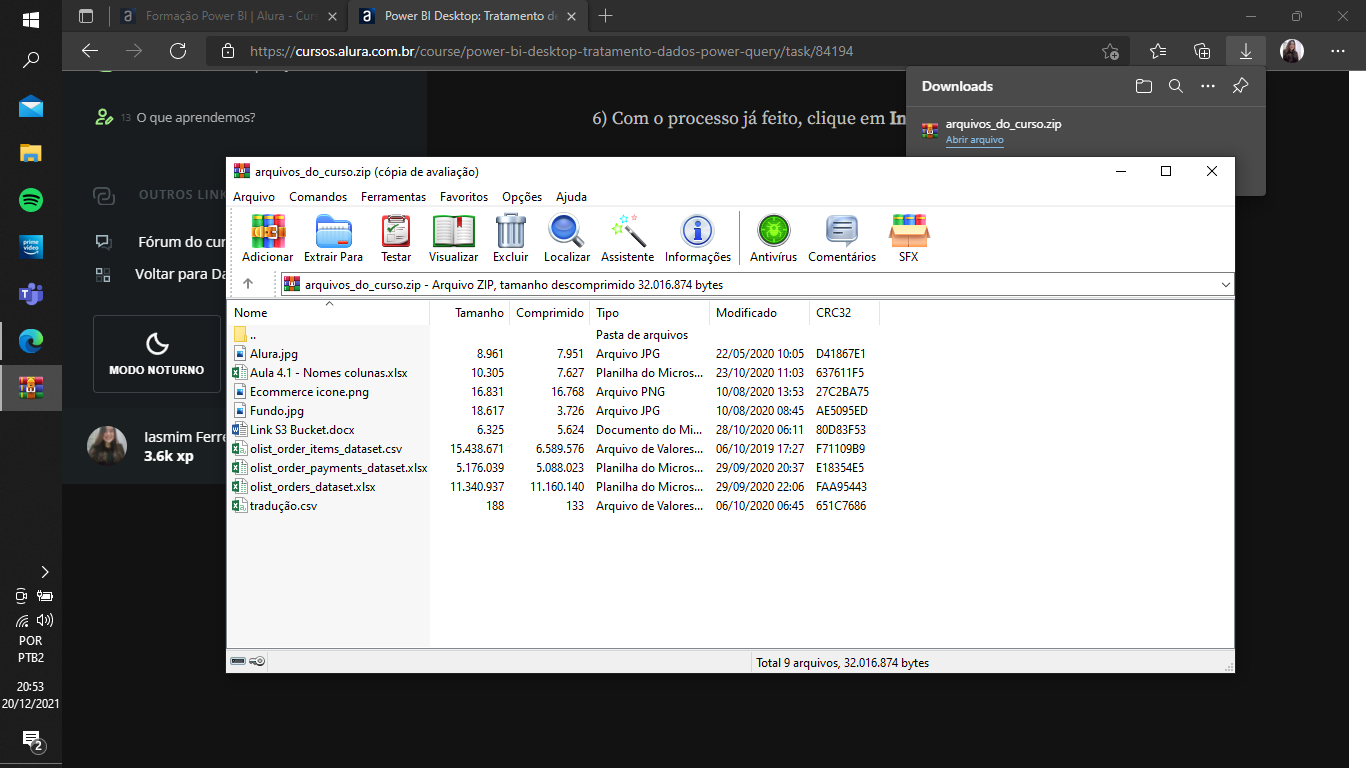1366x768 pixels.
Task: Refresh the browser page
Action: 178,51
